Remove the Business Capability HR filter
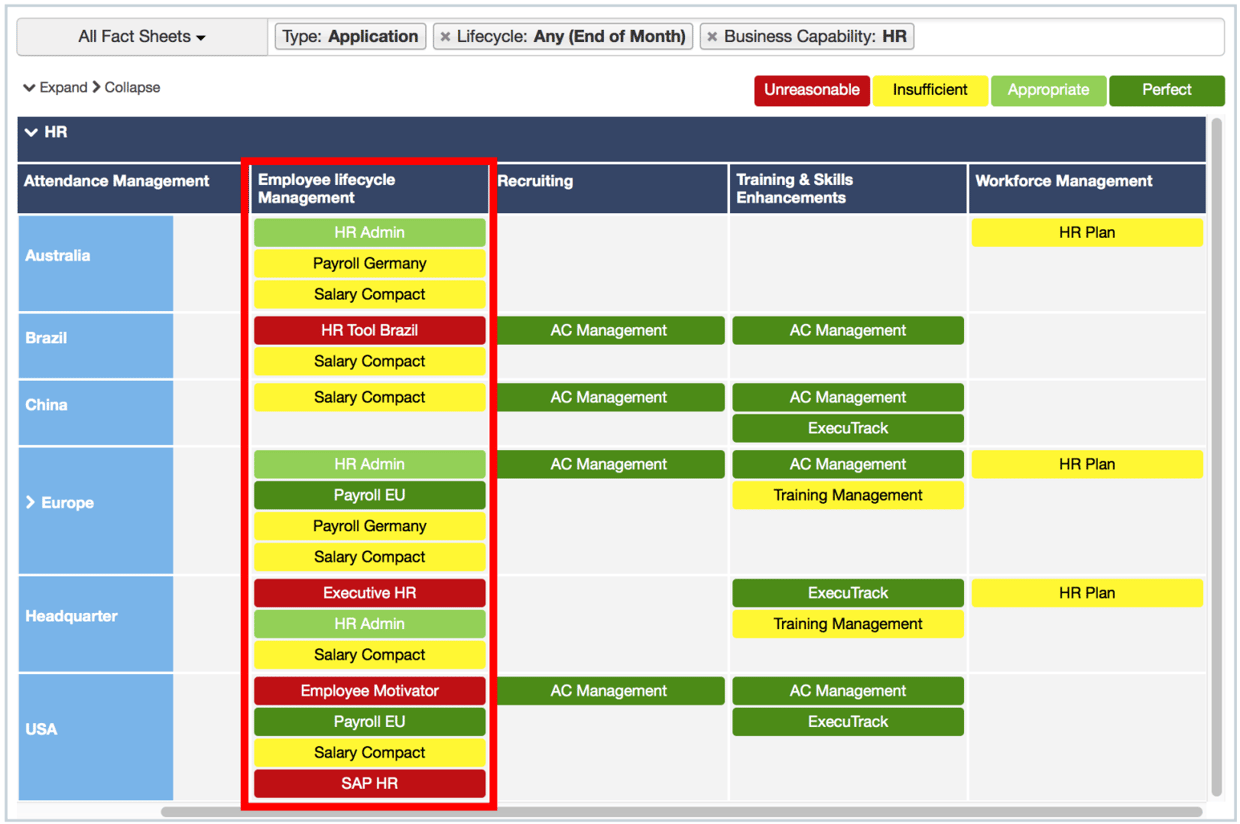 click(711, 36)
